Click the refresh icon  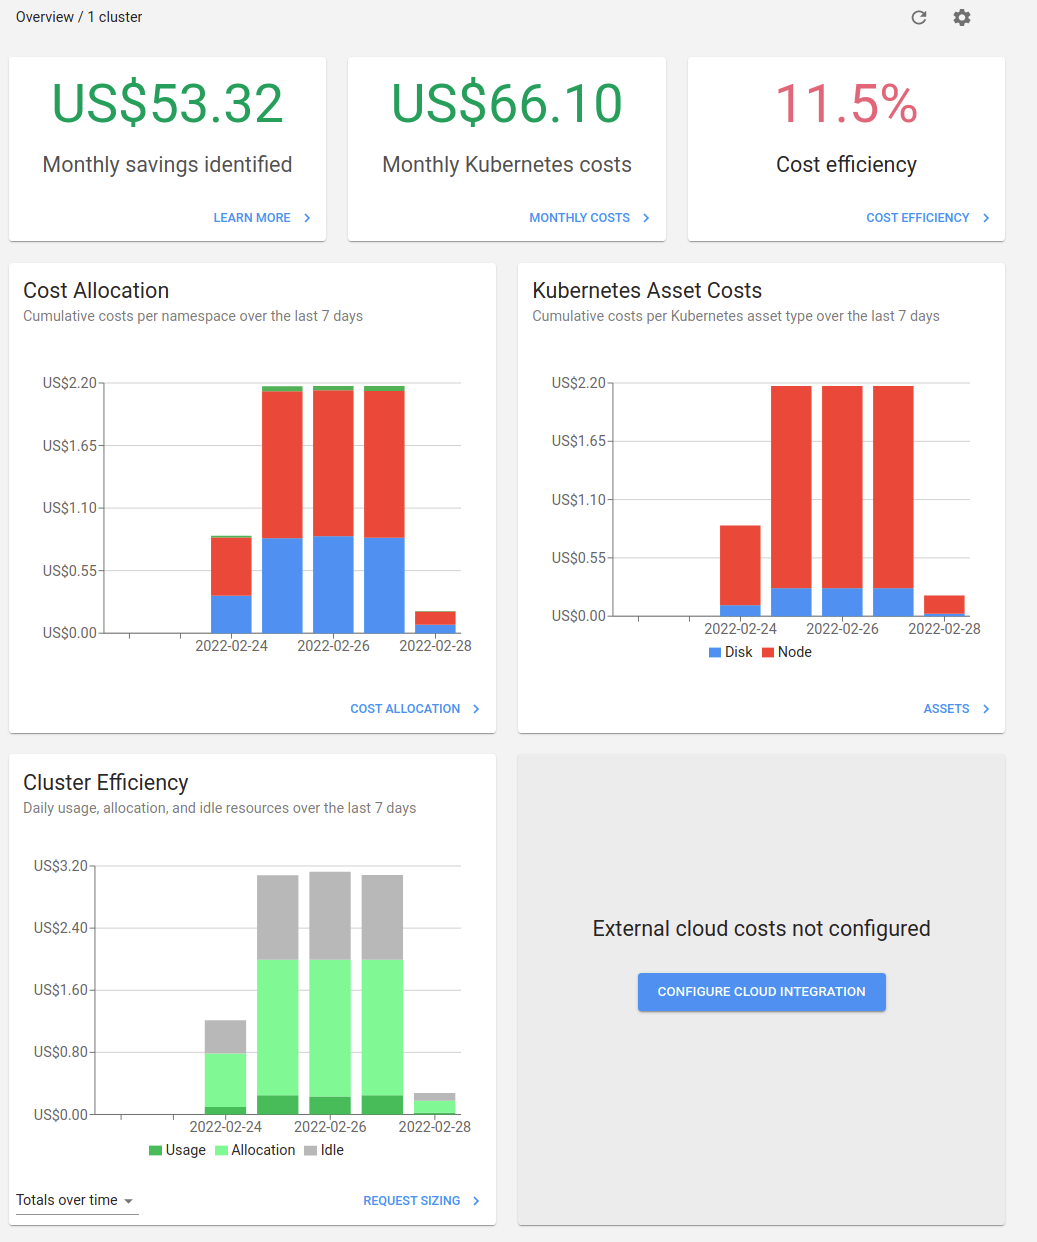click(919, 17)
